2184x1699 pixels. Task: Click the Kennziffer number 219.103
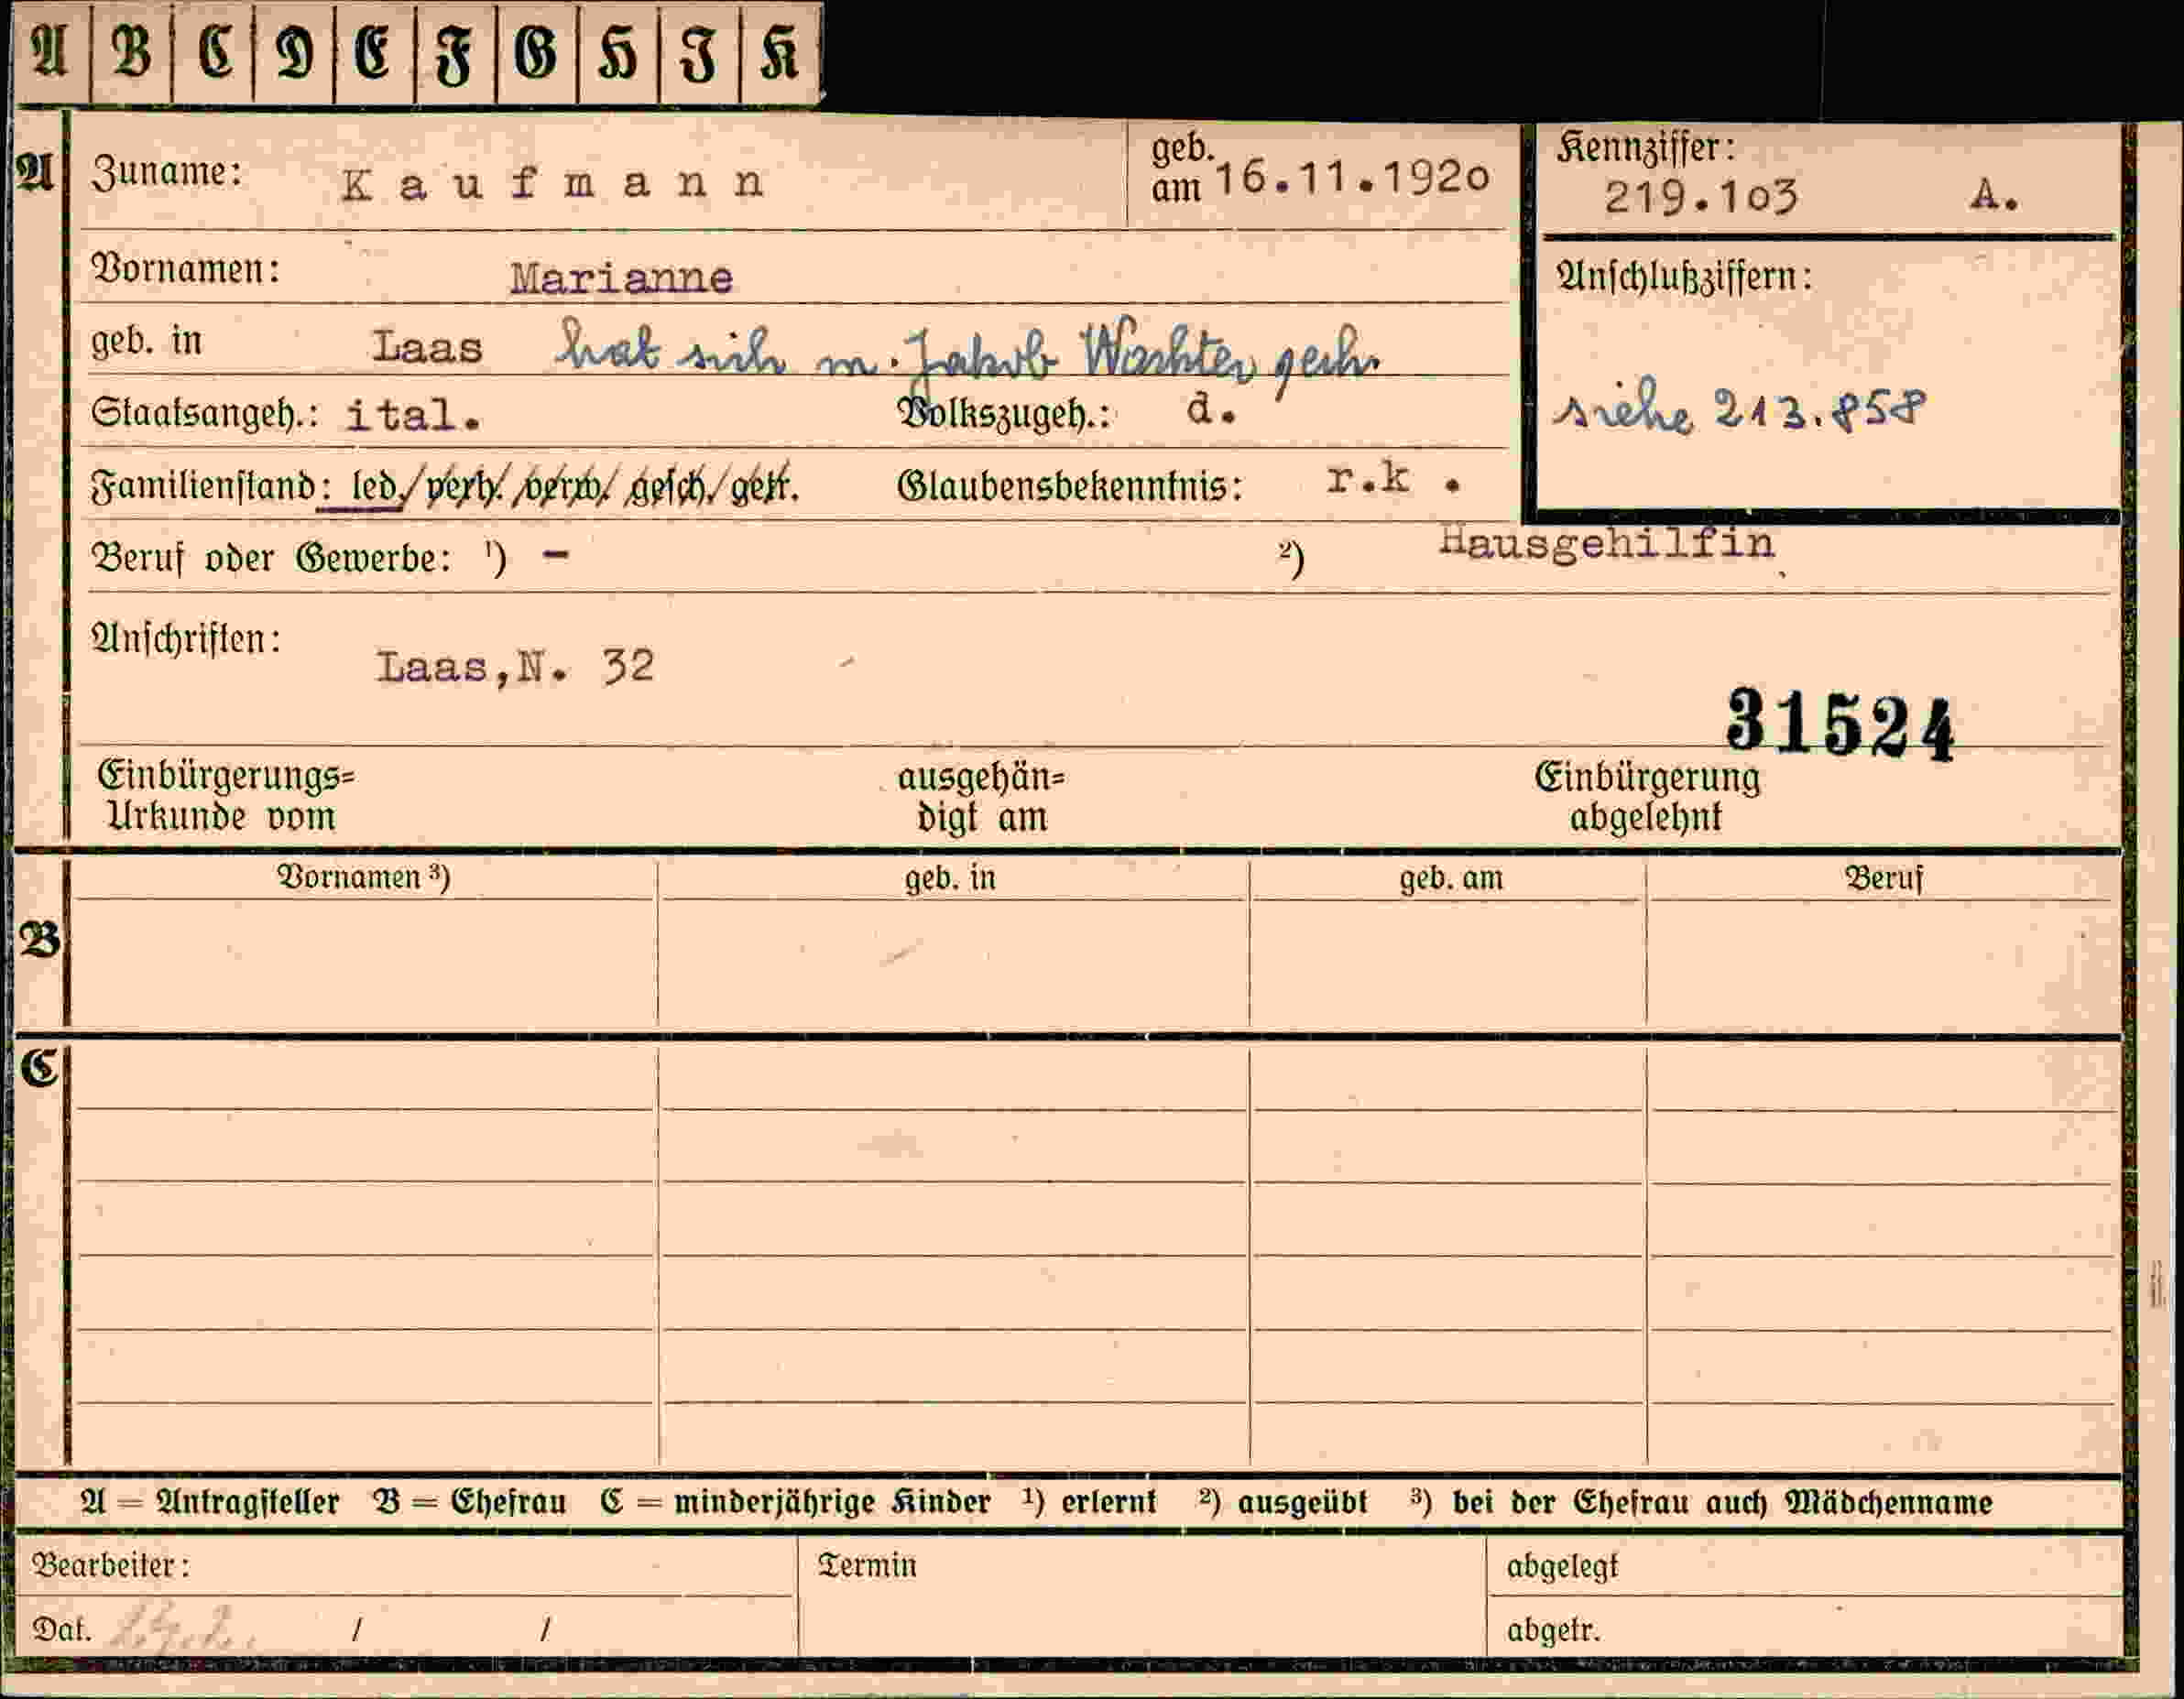click(x=1701, y=197)
